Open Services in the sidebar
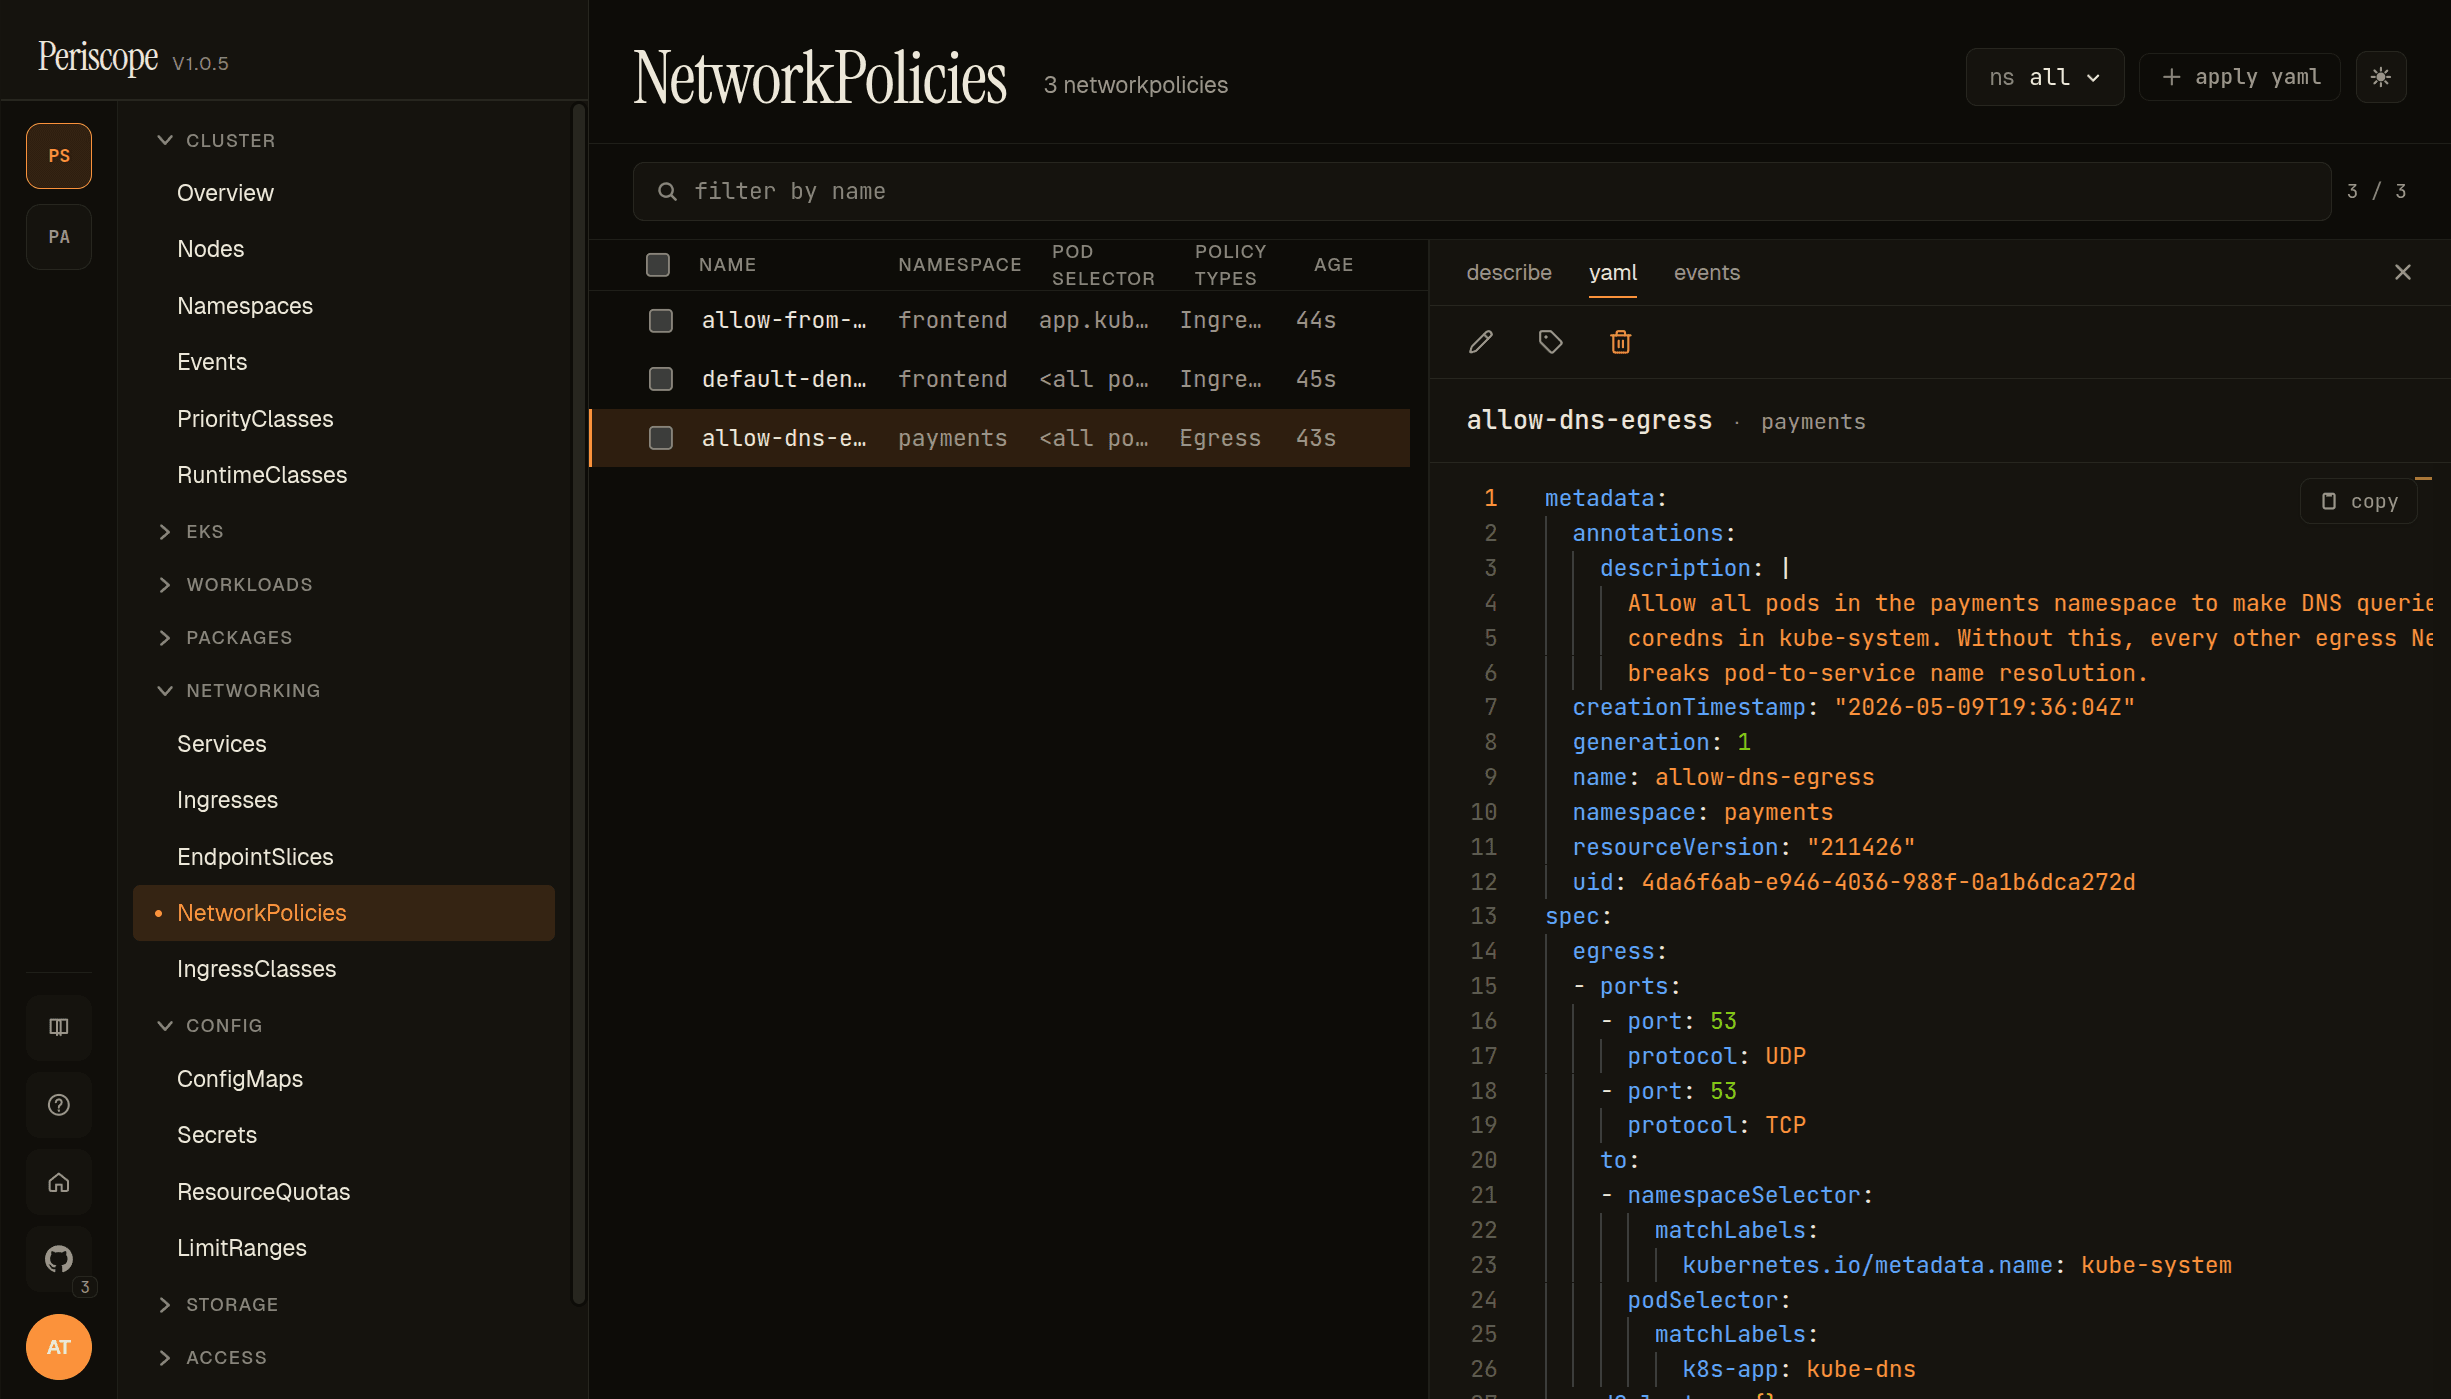The image size is (2451, 1399). (x=344, y=744)
